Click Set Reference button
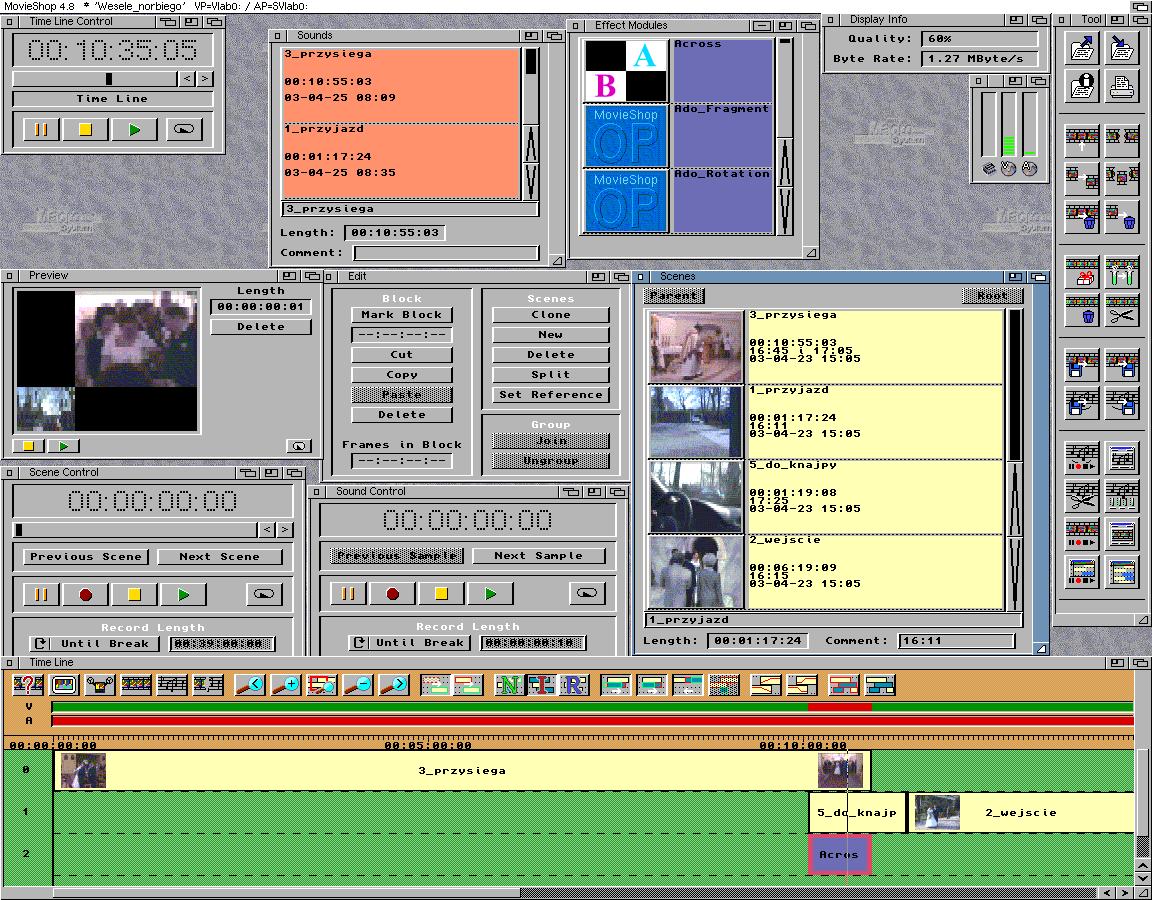This screenshot has height=900, width=1152. coord(550,395)
